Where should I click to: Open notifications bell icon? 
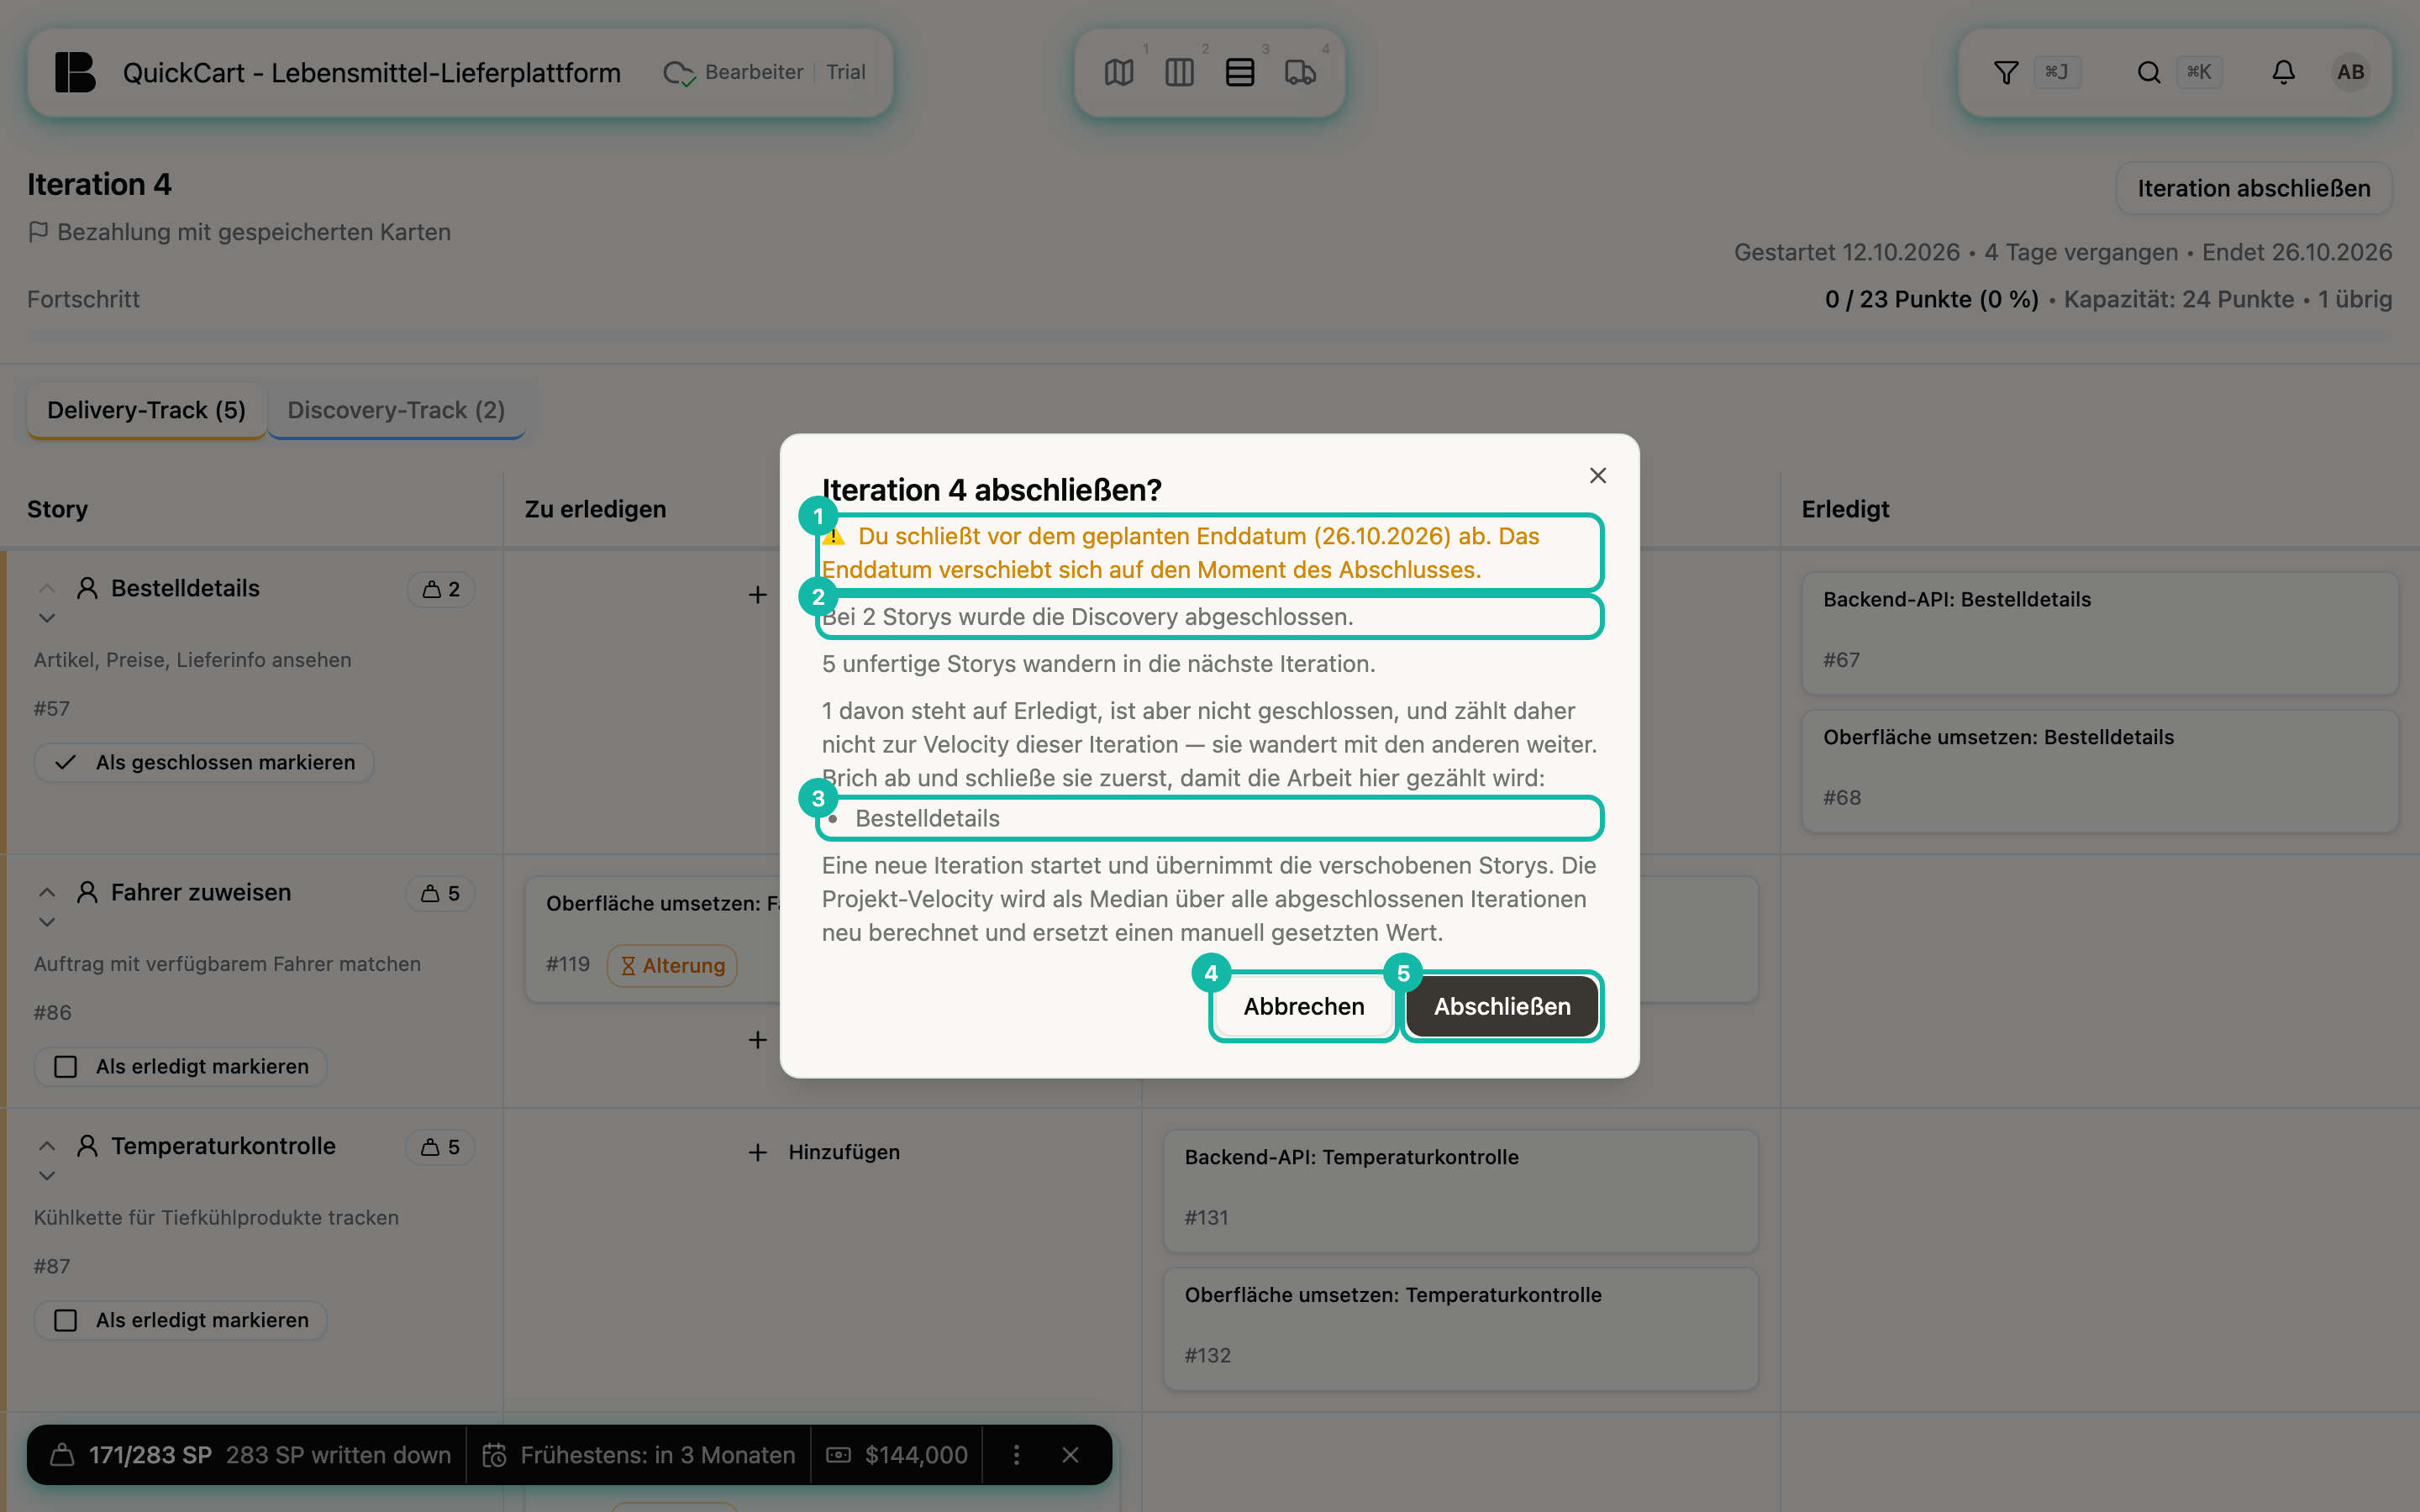pos(2283,72)
